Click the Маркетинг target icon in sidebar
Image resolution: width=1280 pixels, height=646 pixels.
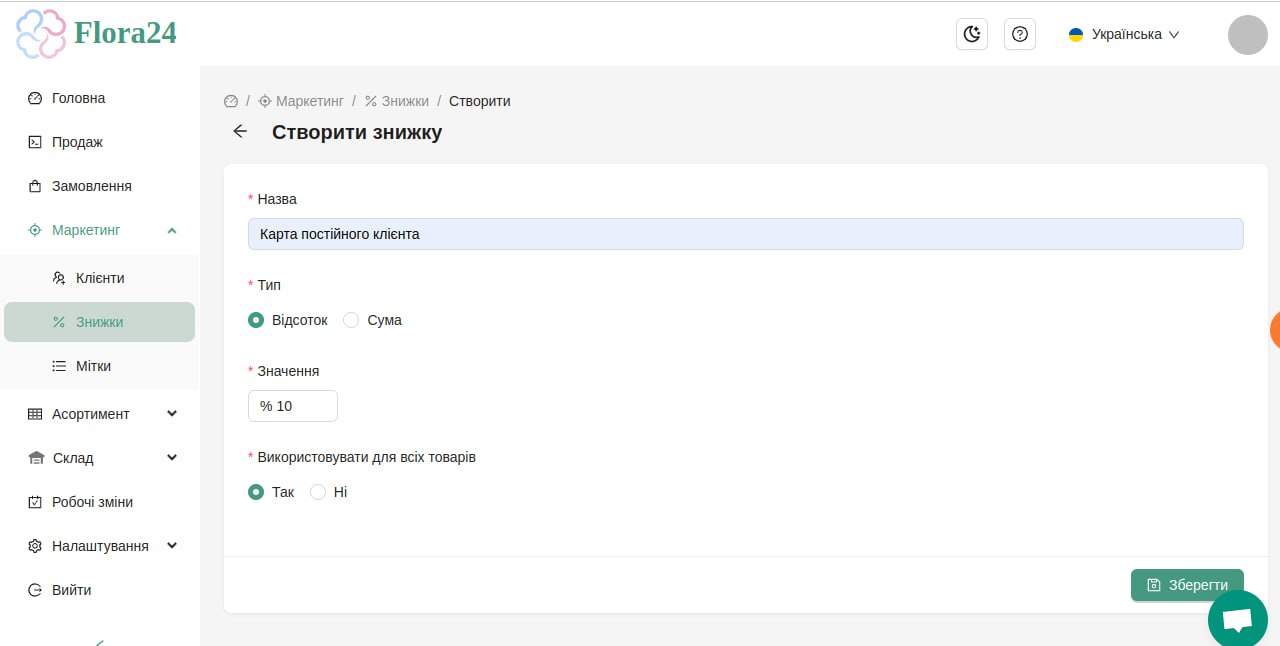[35, 230]
